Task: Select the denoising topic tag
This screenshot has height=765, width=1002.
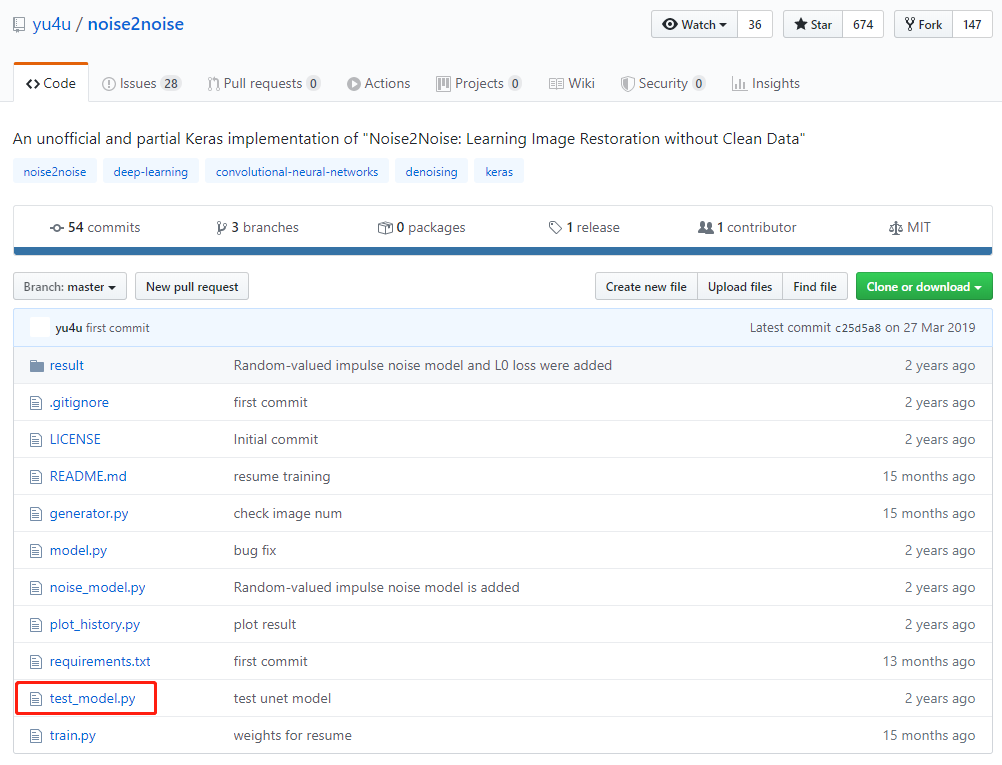Action: tap(431, 171)
